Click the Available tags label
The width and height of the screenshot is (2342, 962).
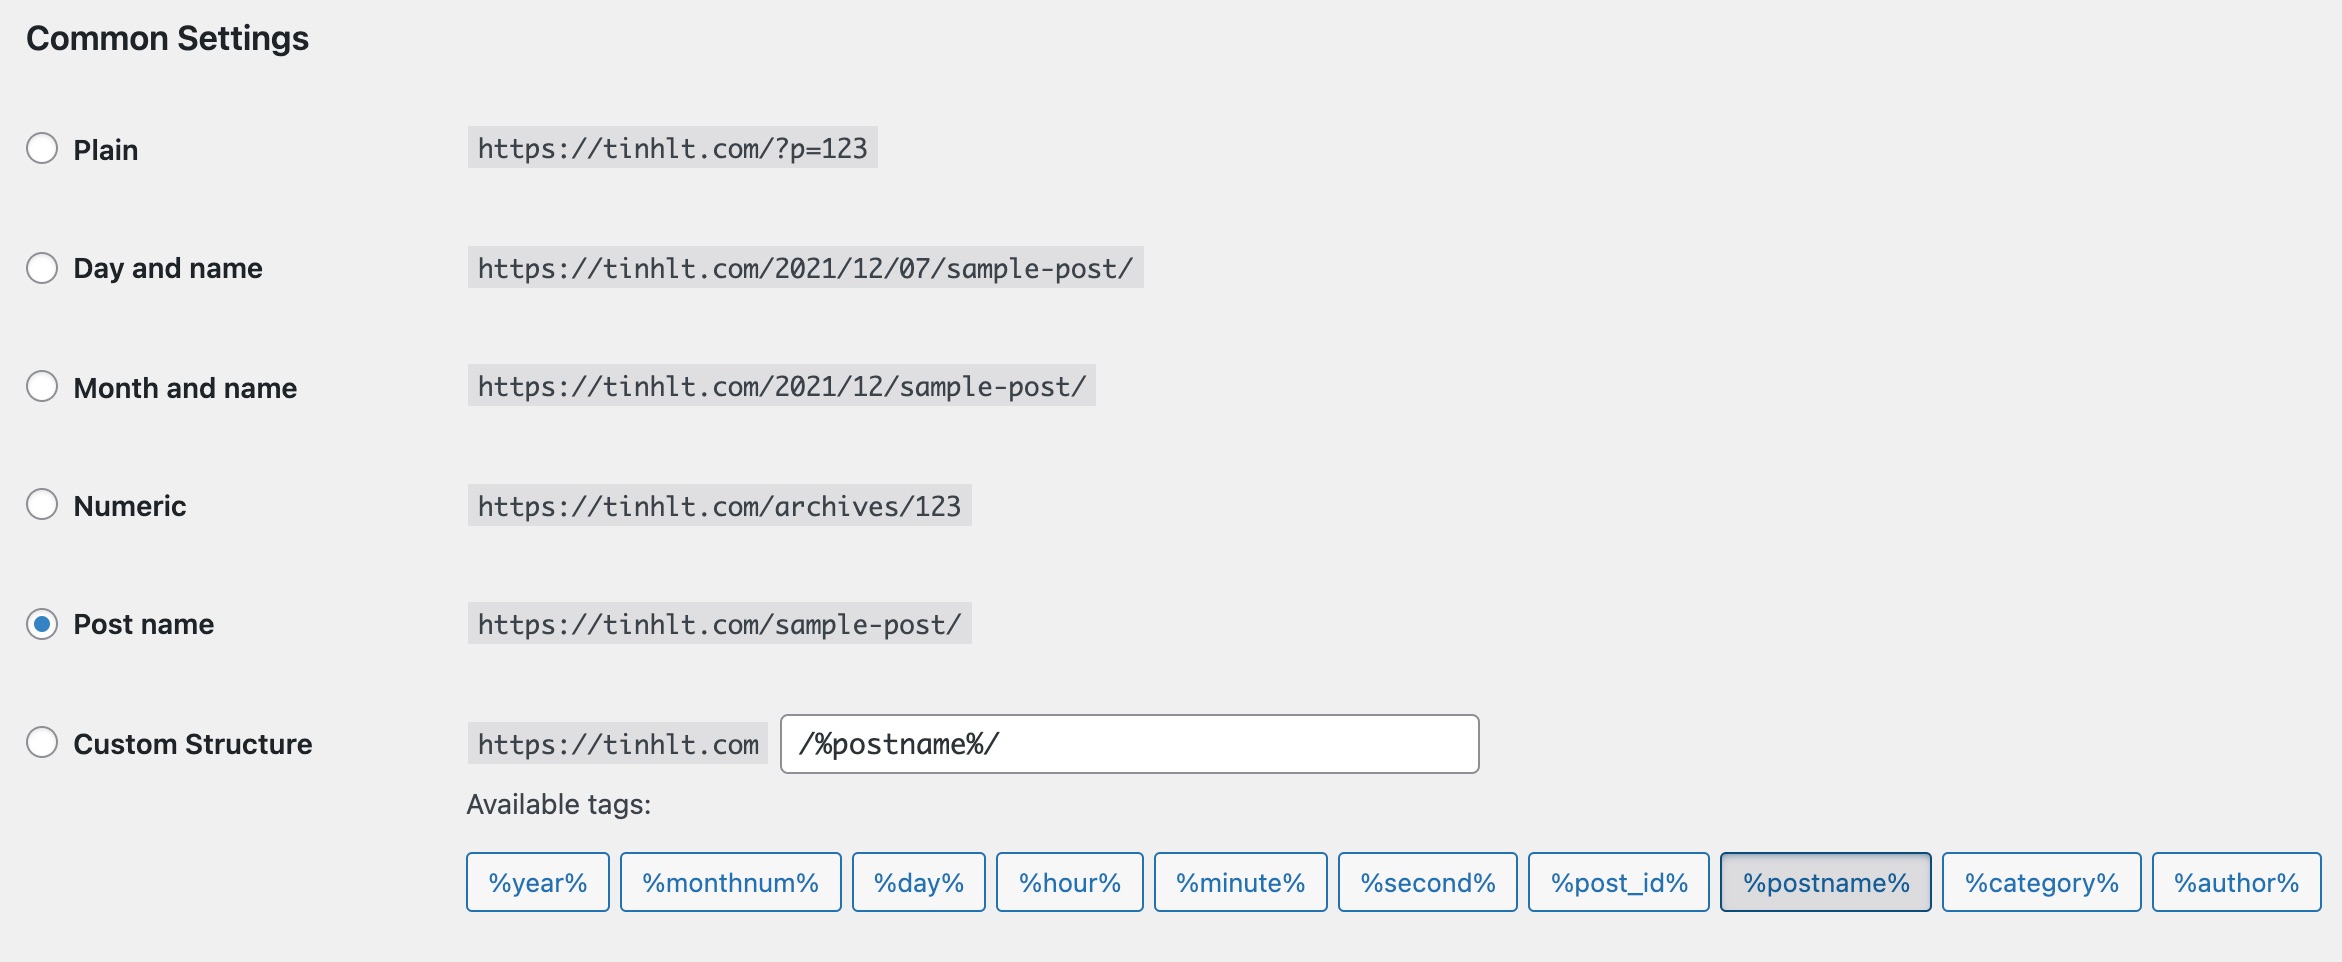[x=559, y=804]
